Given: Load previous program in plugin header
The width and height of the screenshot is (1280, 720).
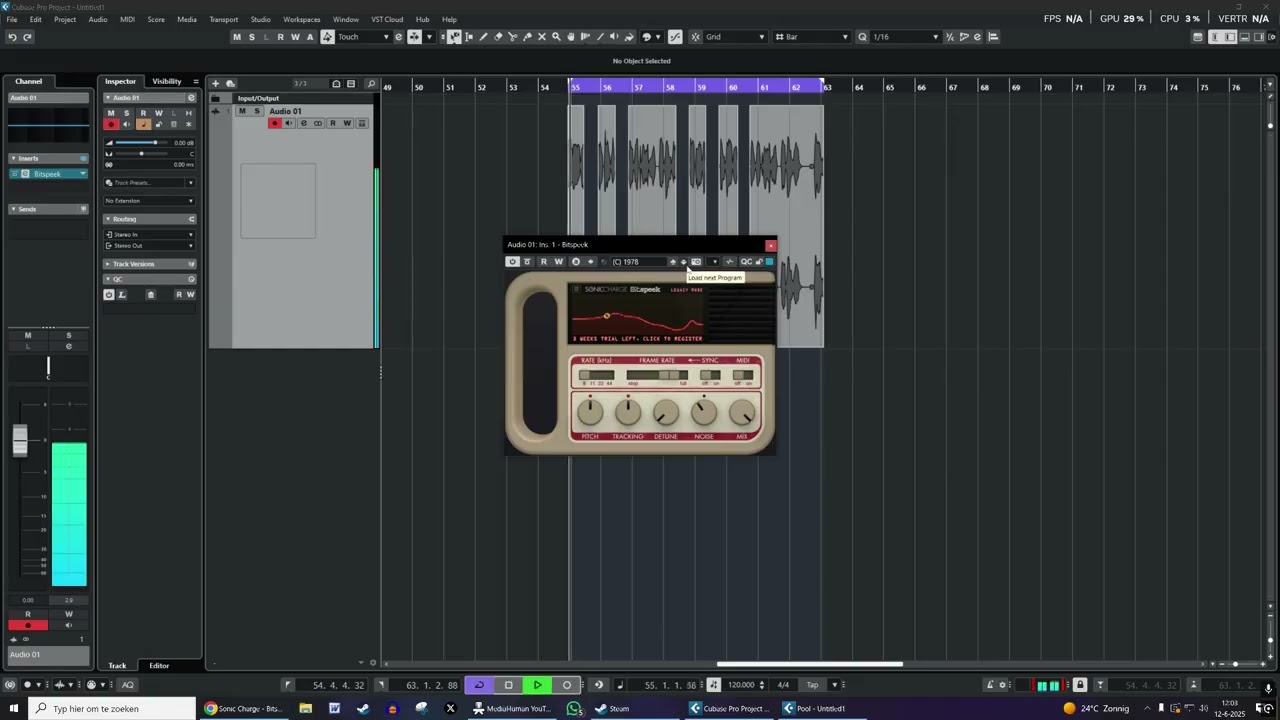Looking at the screenshot, I should click(x=673, y=262).
